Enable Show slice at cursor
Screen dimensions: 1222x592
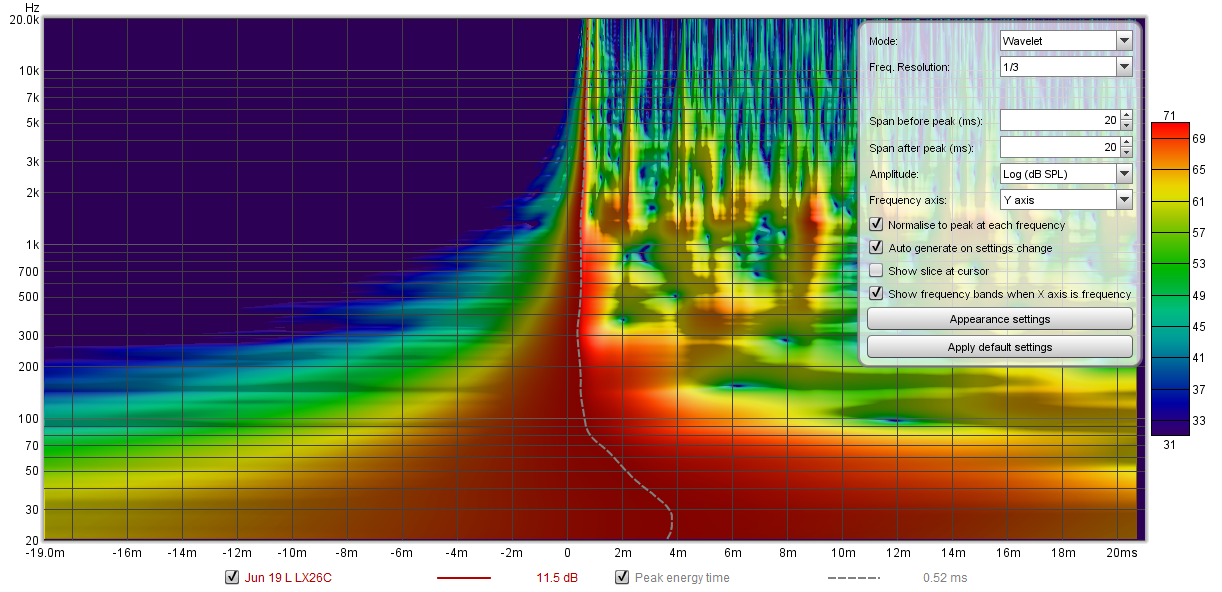876,270
